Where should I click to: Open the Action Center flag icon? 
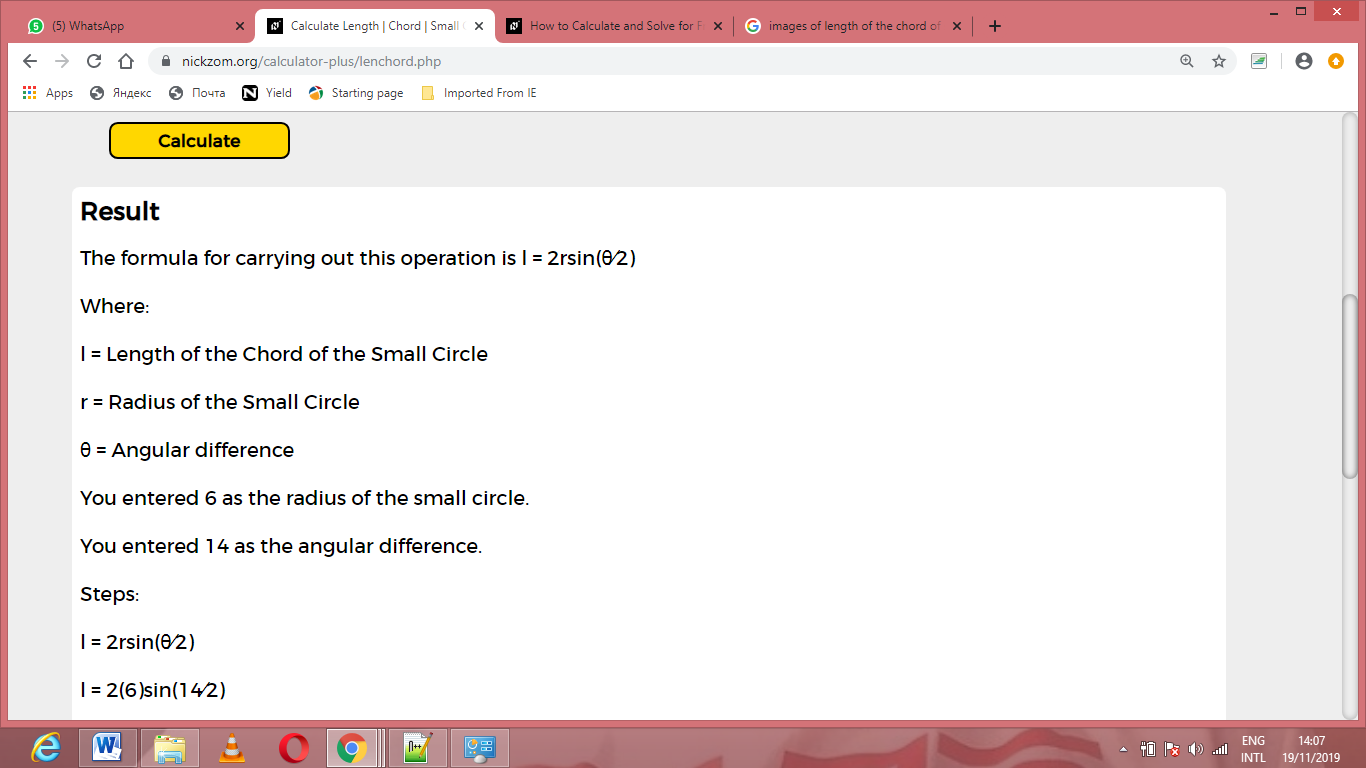coord(1172,749)
